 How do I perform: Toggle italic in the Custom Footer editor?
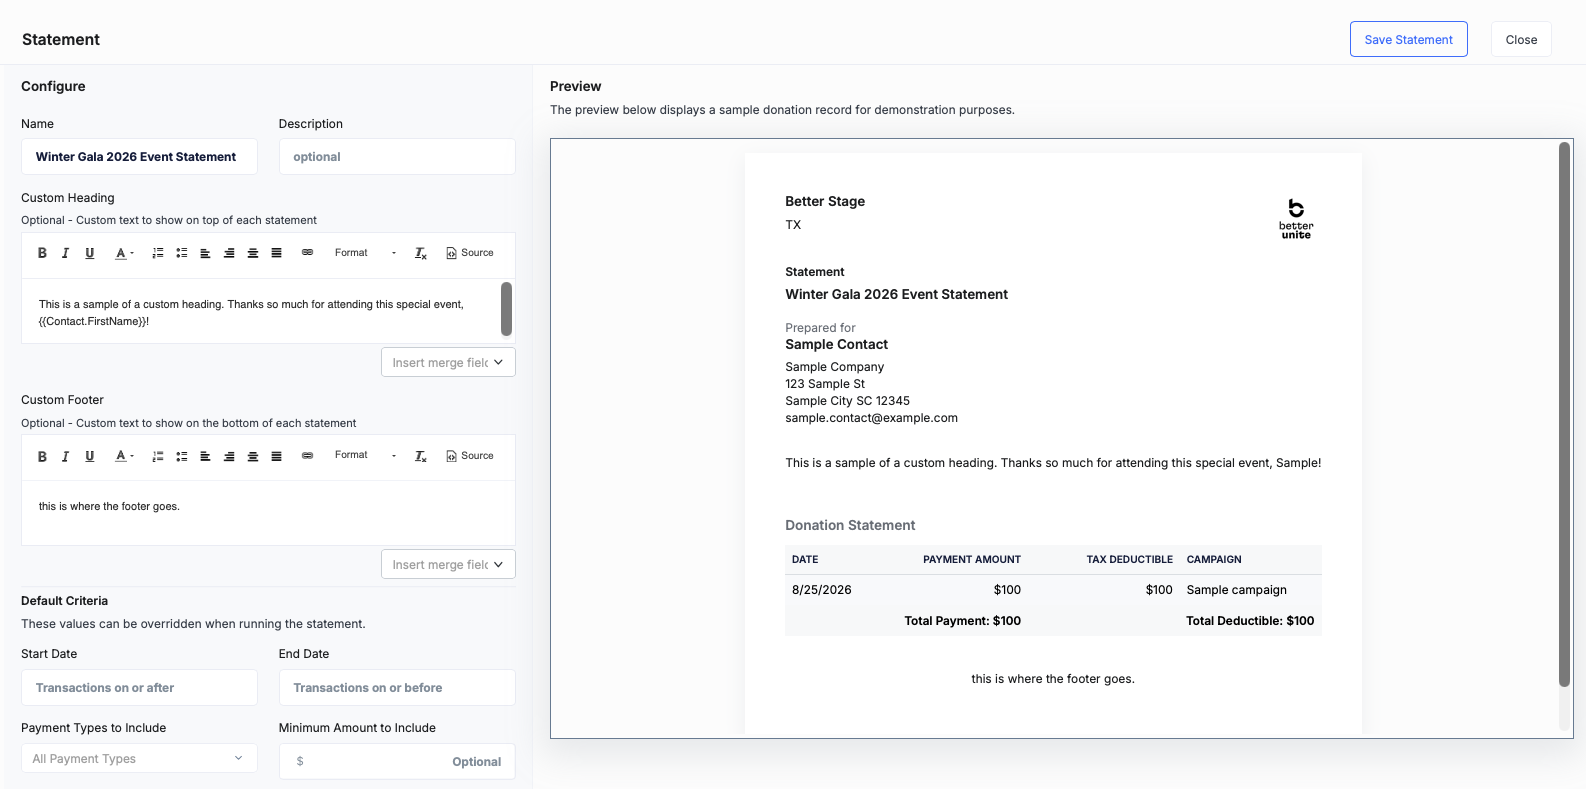[x=66, y=456]
